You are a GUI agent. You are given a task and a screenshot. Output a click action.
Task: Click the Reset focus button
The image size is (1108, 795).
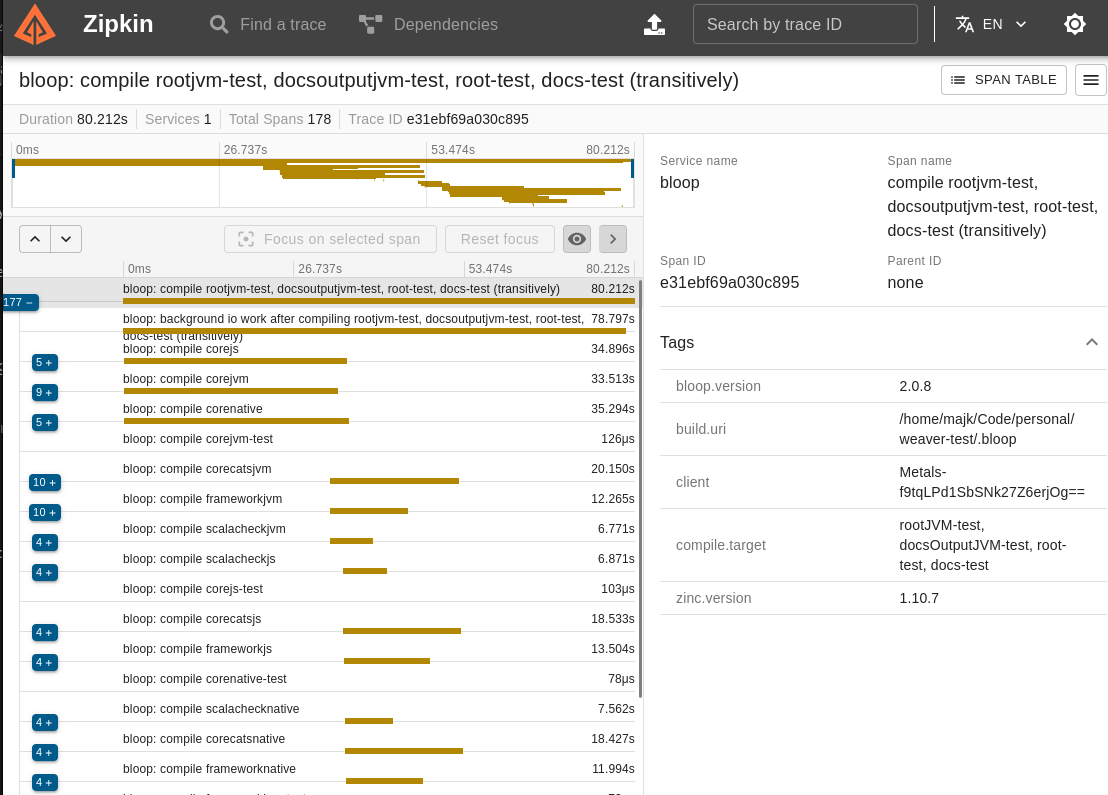500,239
